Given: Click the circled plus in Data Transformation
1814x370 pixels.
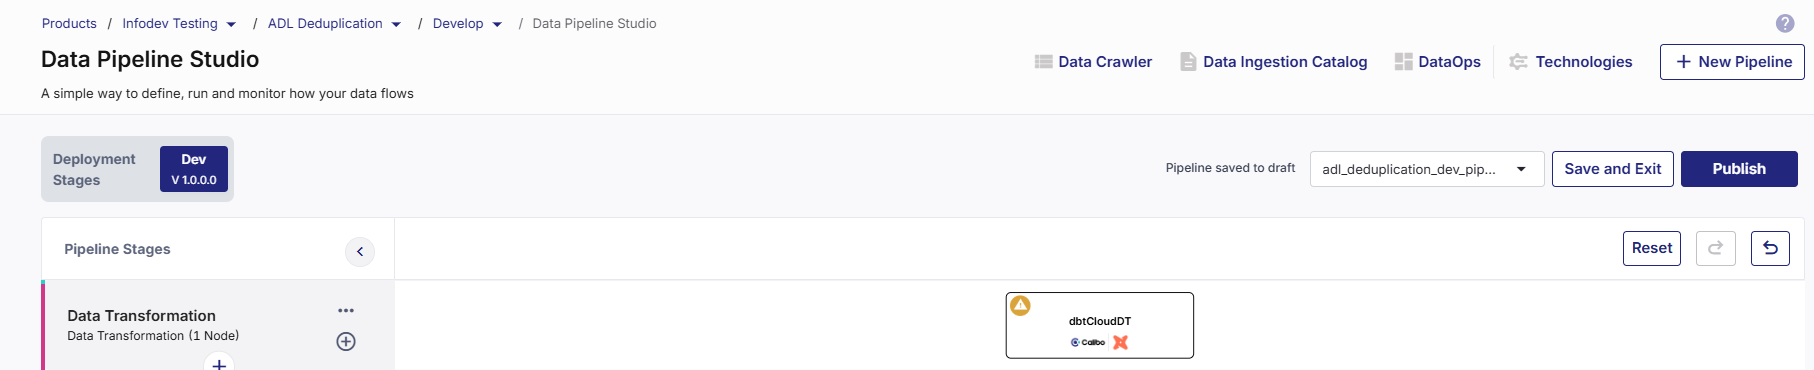Looking at the screenshot, I should (x=346, y=341).
